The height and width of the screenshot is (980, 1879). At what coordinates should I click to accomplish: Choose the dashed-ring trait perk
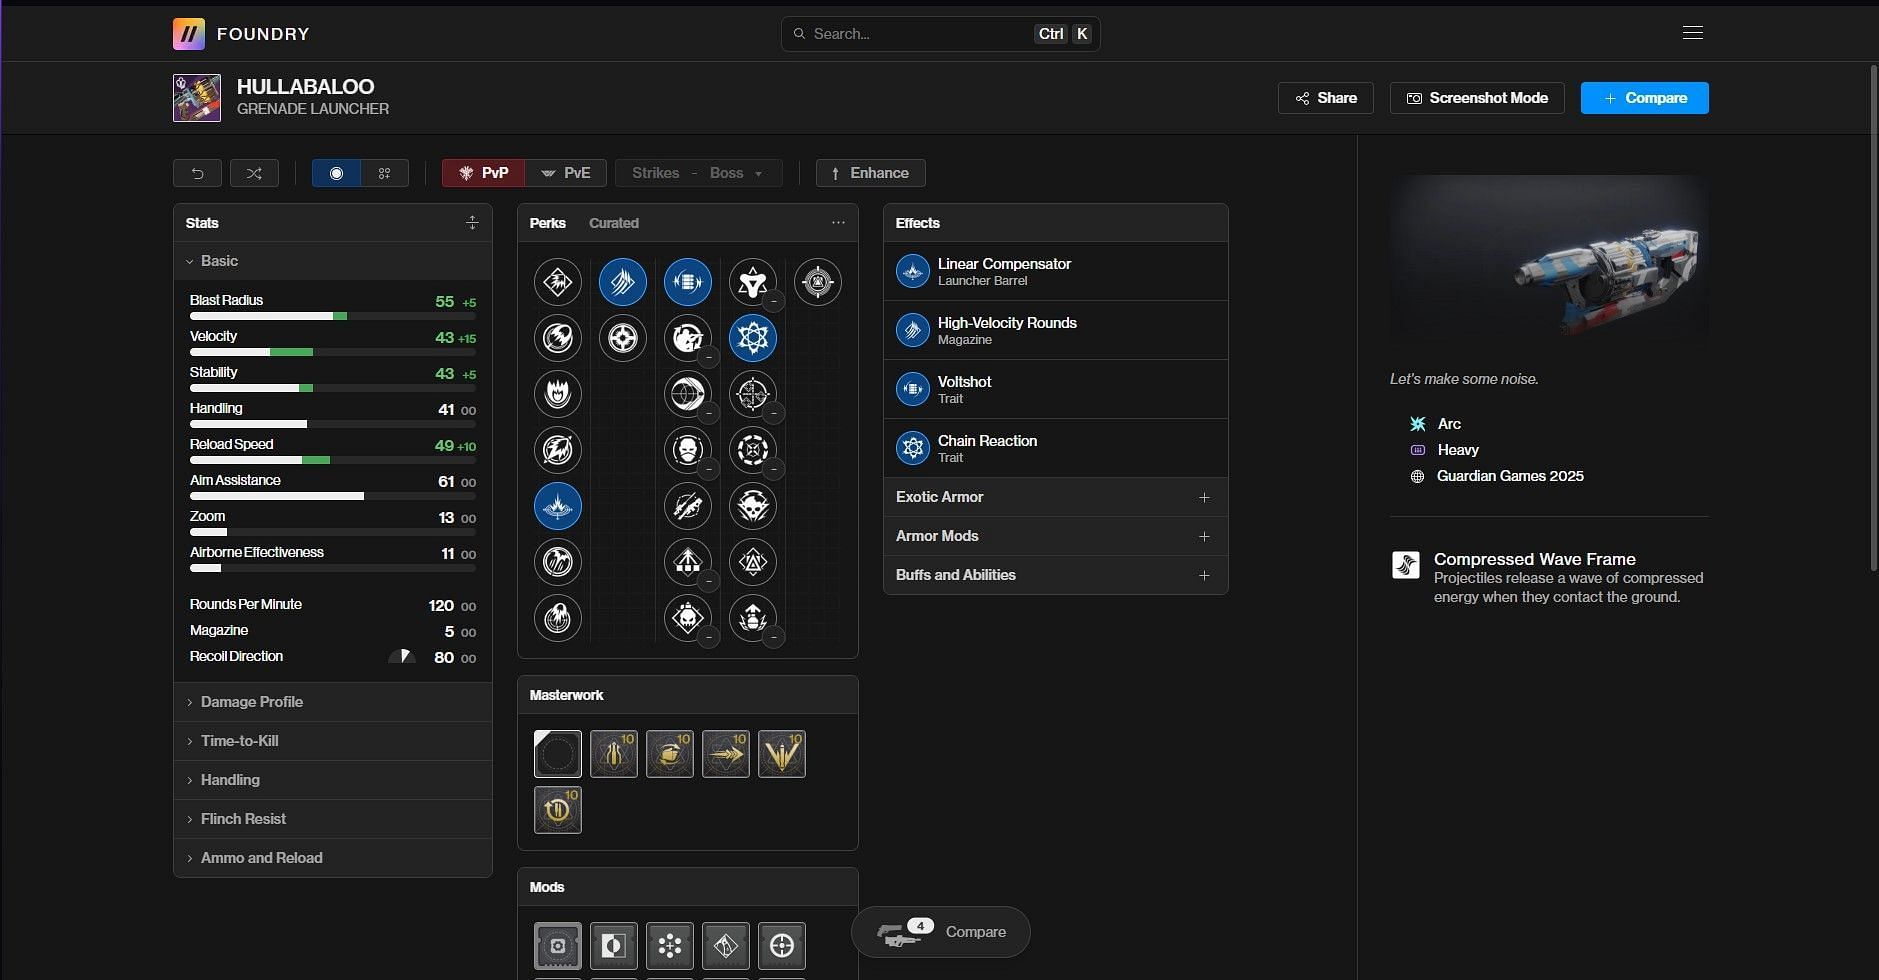752,450
